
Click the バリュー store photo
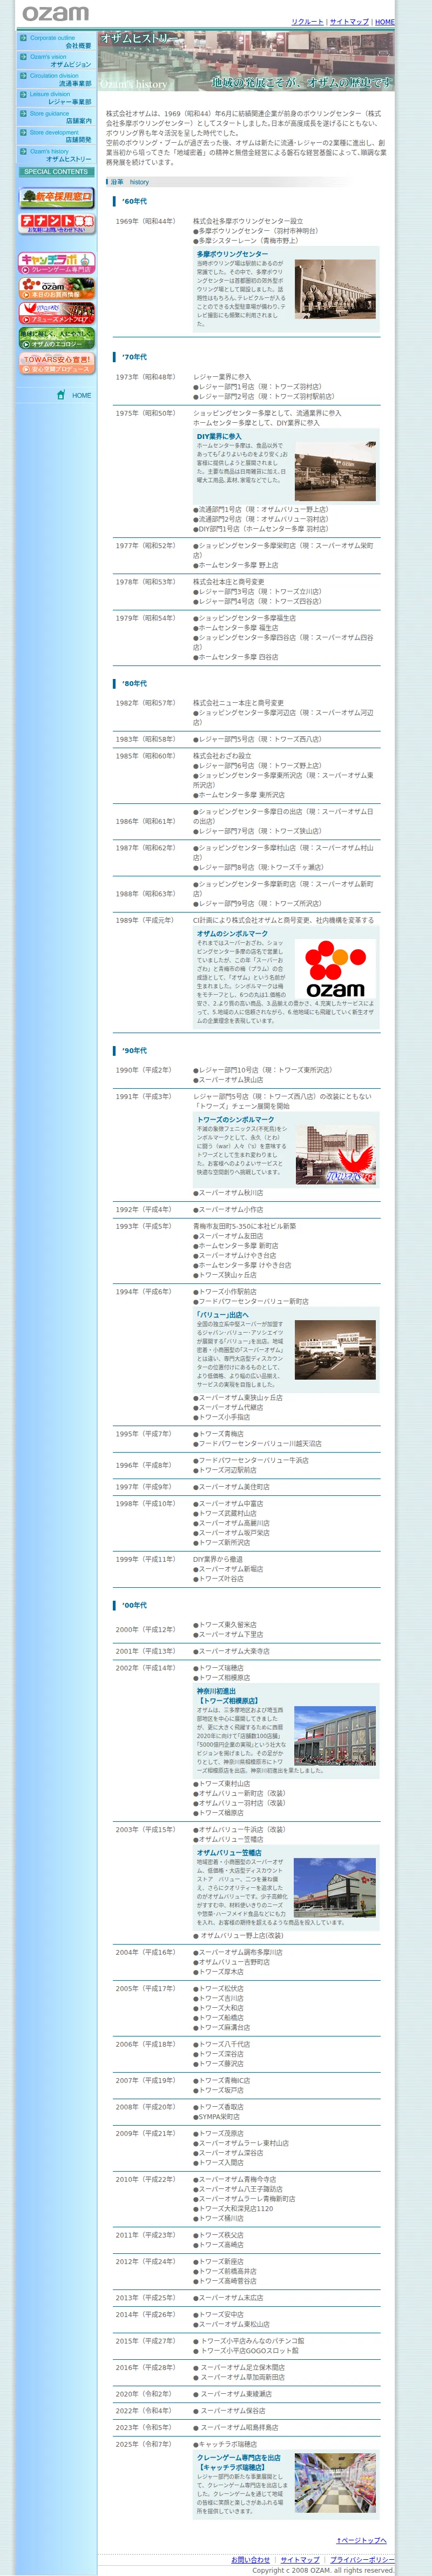tap(335, 1350)
